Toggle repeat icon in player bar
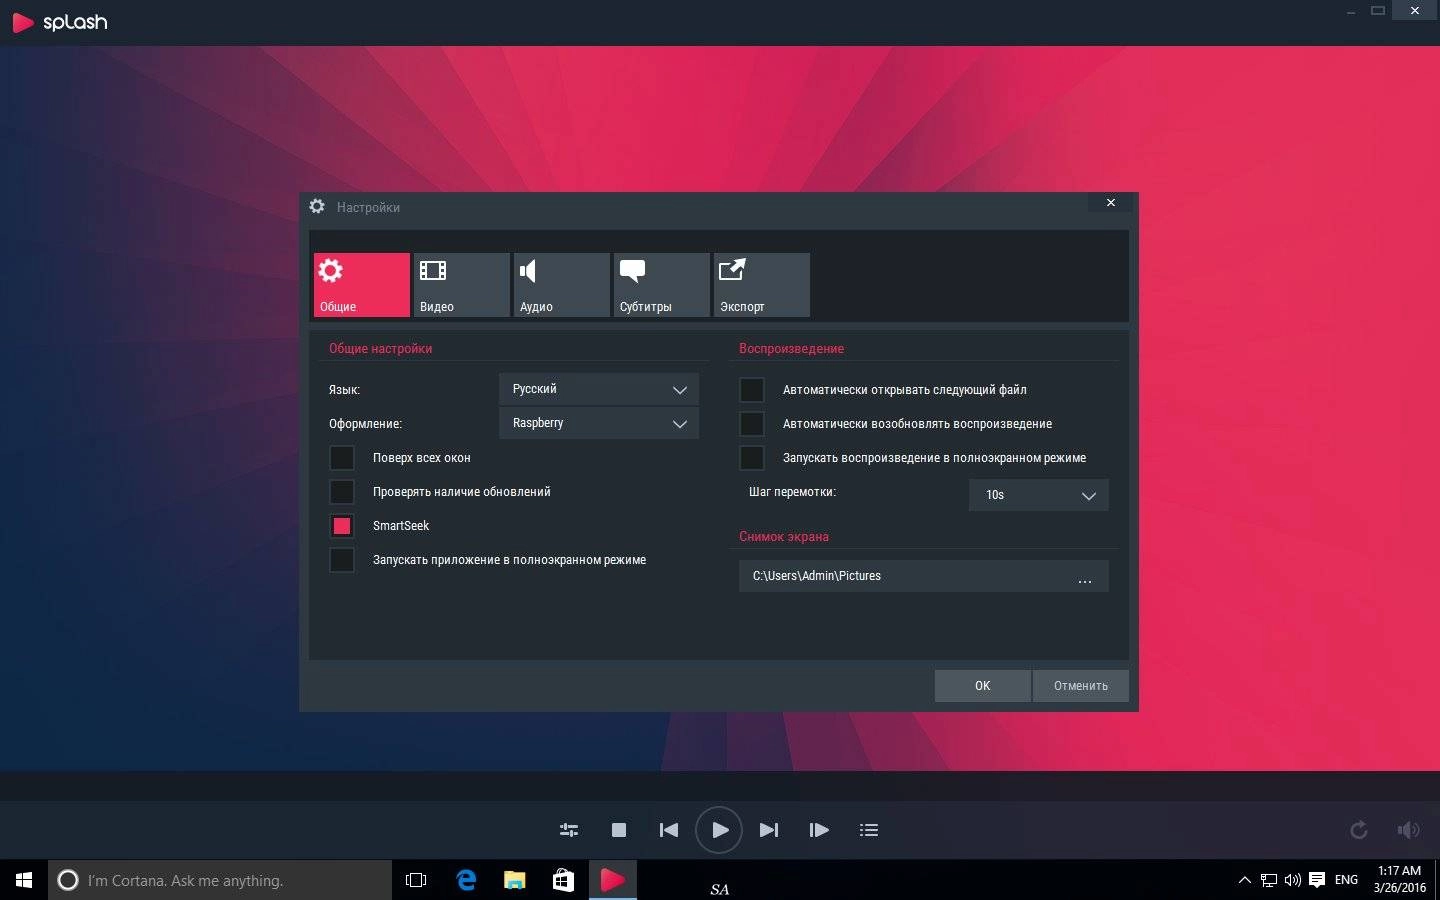 point(1358,830)
